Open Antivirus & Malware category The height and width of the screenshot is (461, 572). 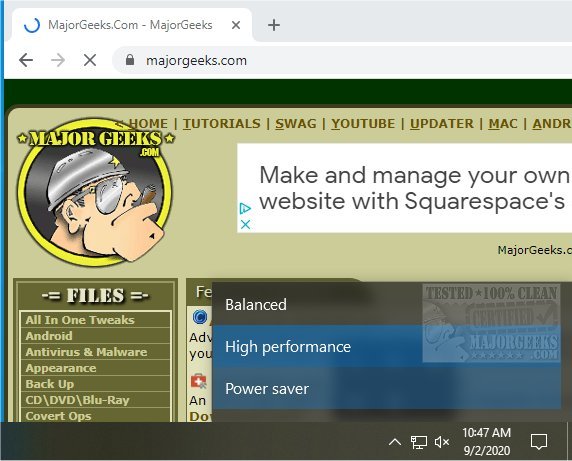pos(95,352)
